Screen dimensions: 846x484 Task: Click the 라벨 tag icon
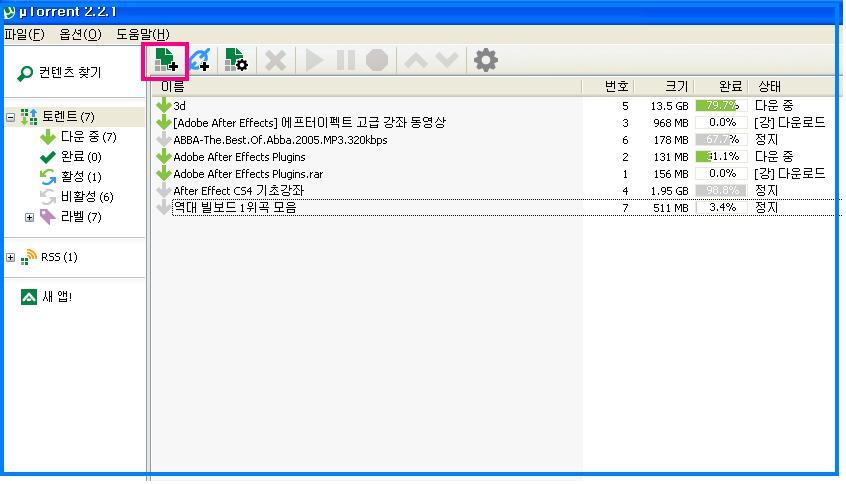47,217
